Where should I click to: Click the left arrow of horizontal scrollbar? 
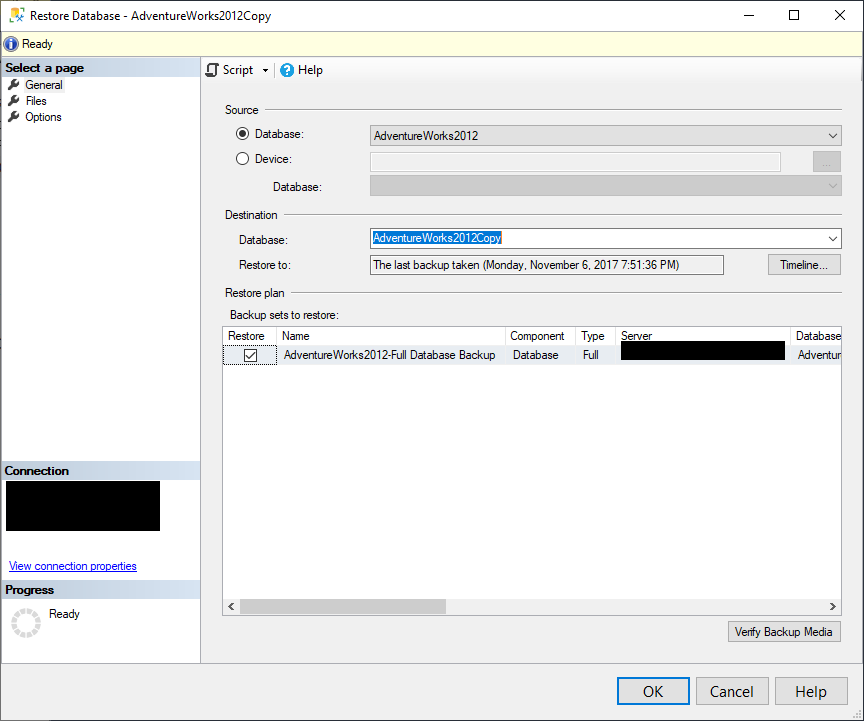coord(231,606)
